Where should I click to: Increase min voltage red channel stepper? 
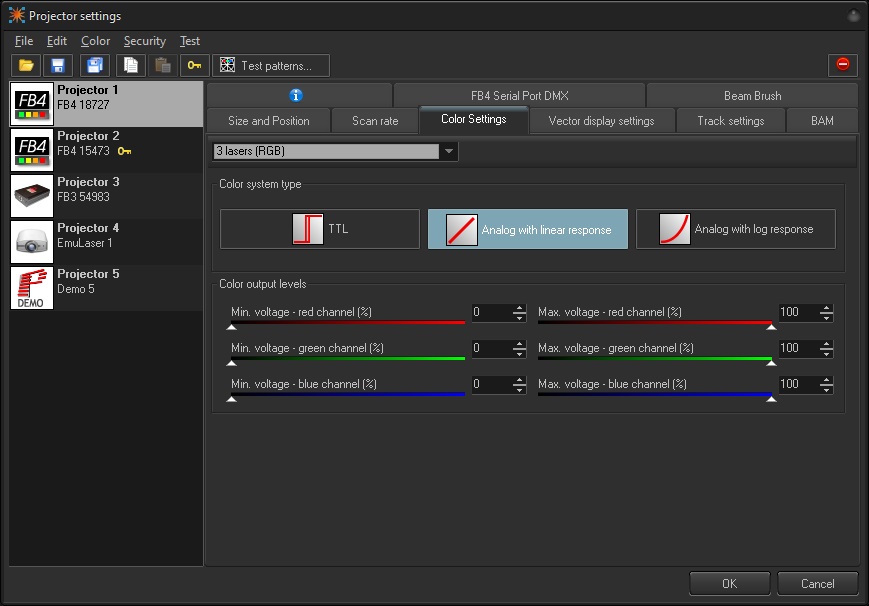click(x=519, y=308)
